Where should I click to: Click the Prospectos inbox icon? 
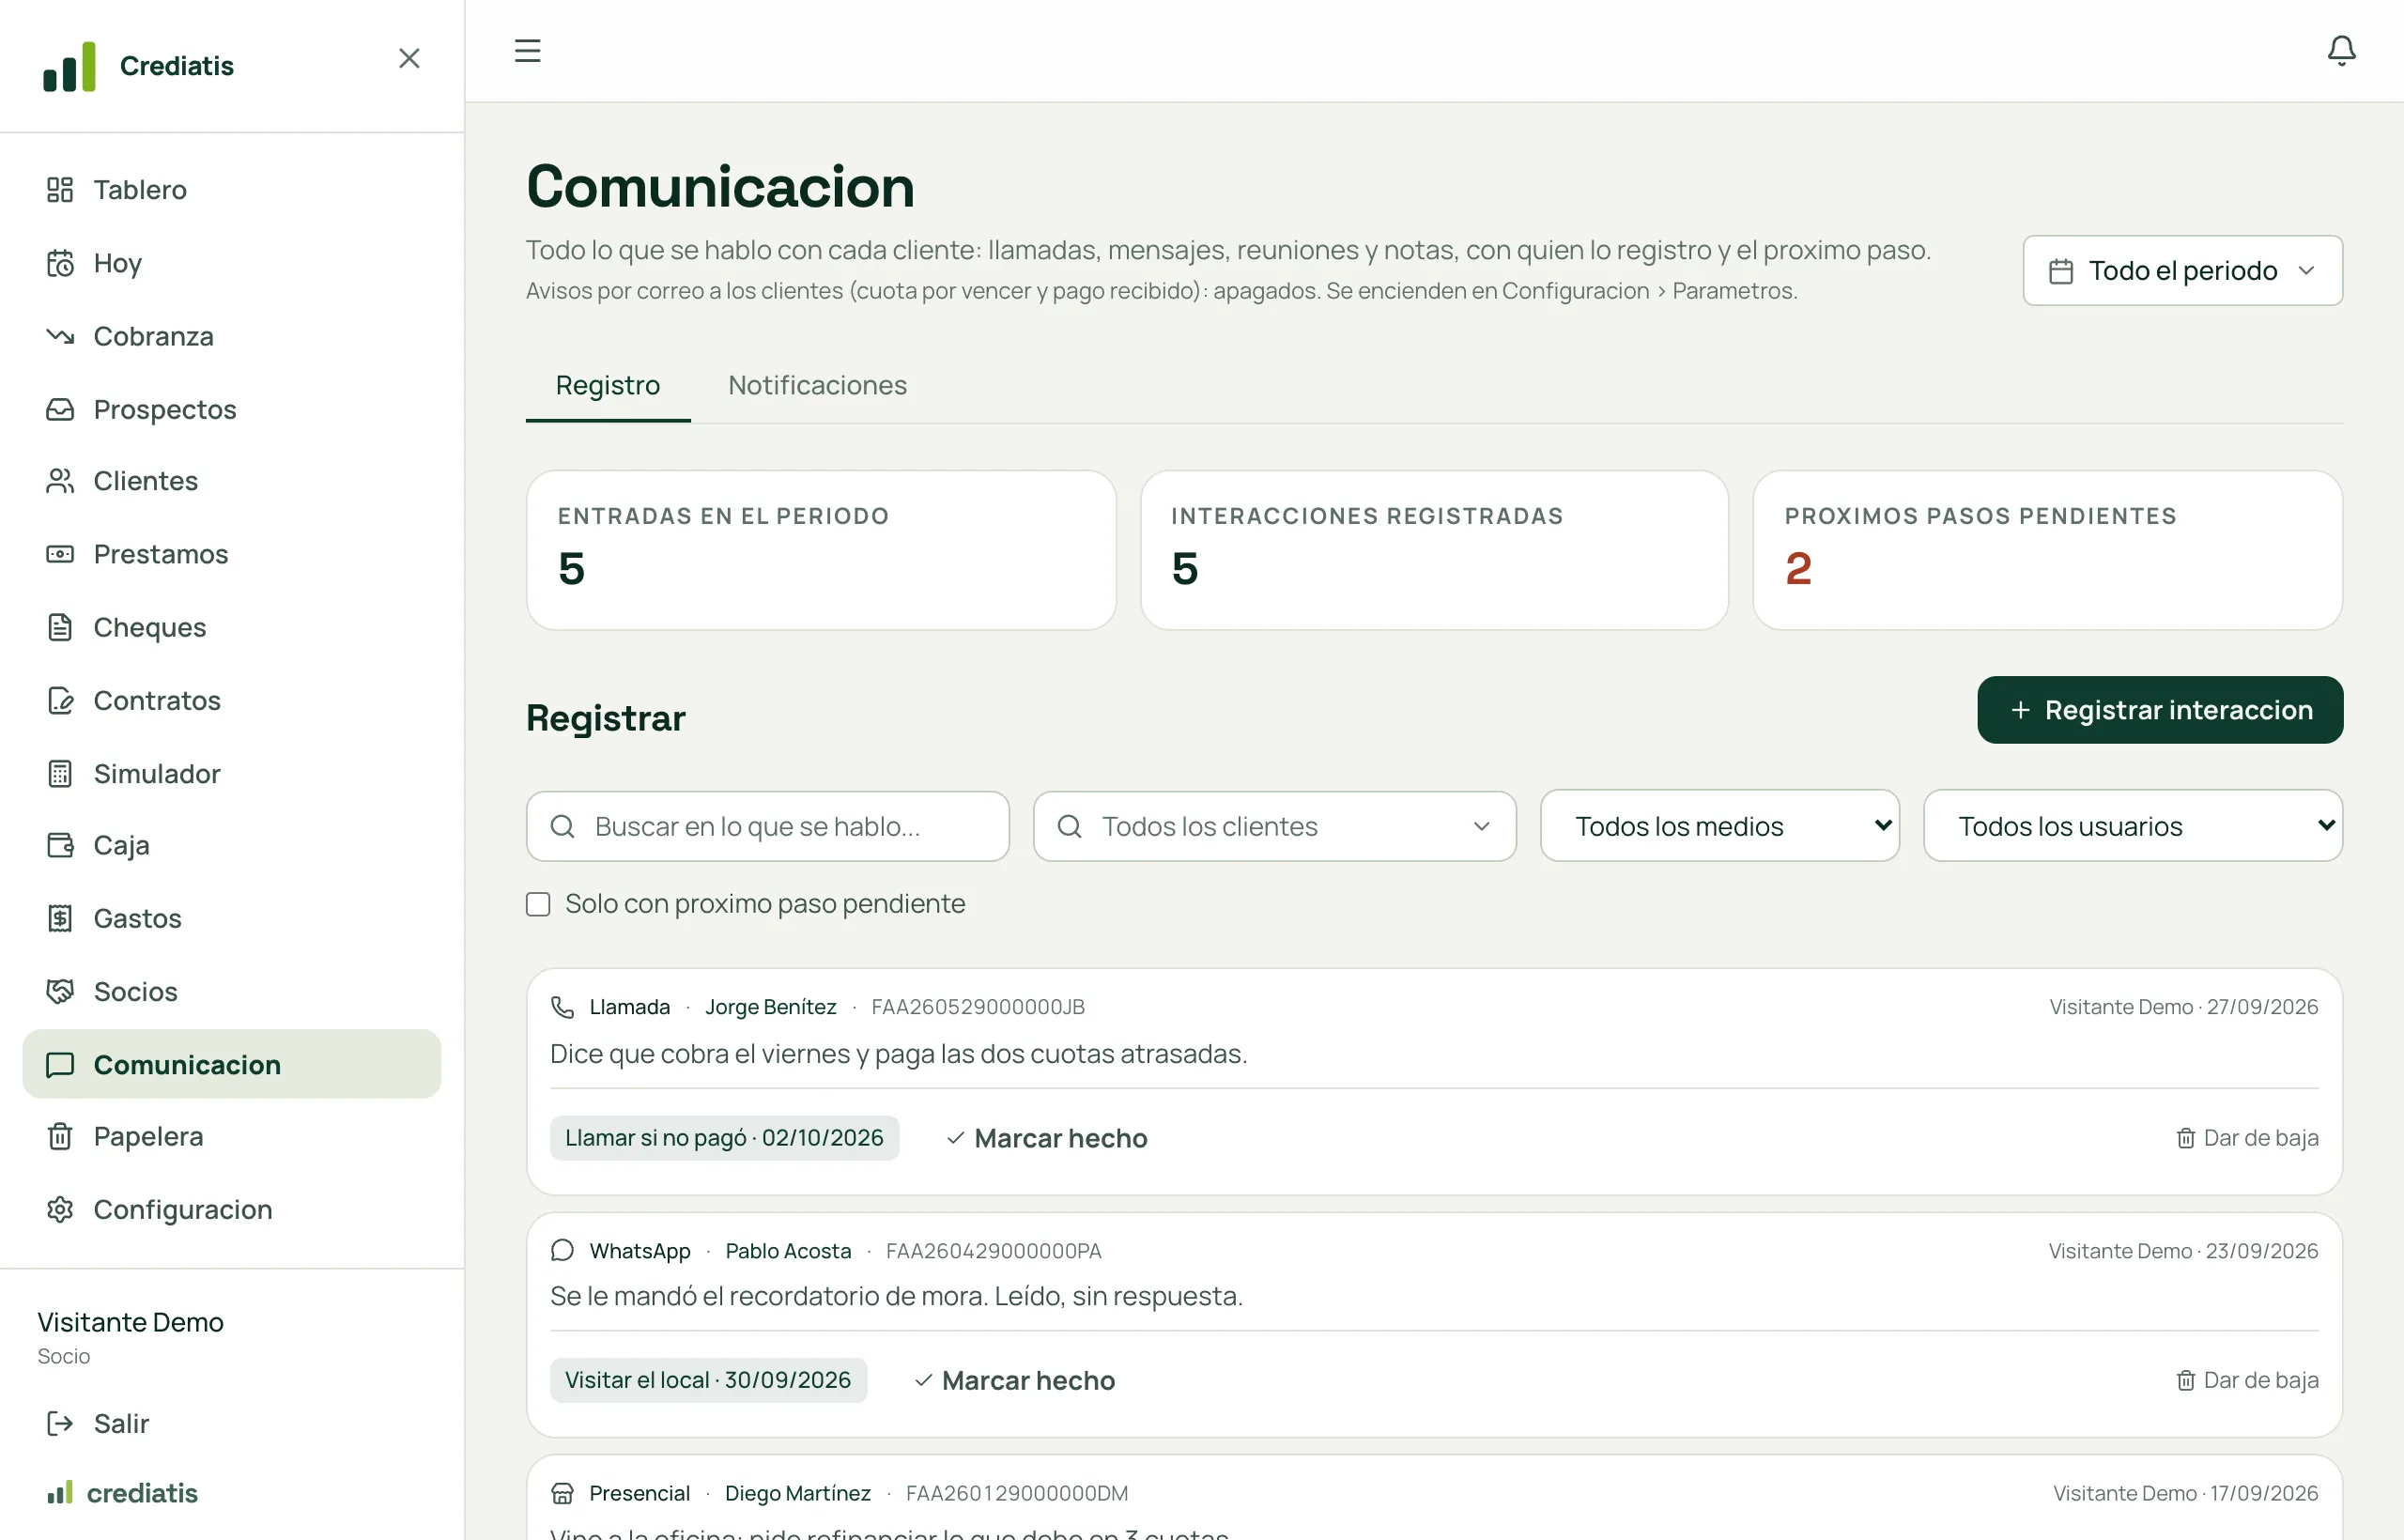[x=60, y=409]
